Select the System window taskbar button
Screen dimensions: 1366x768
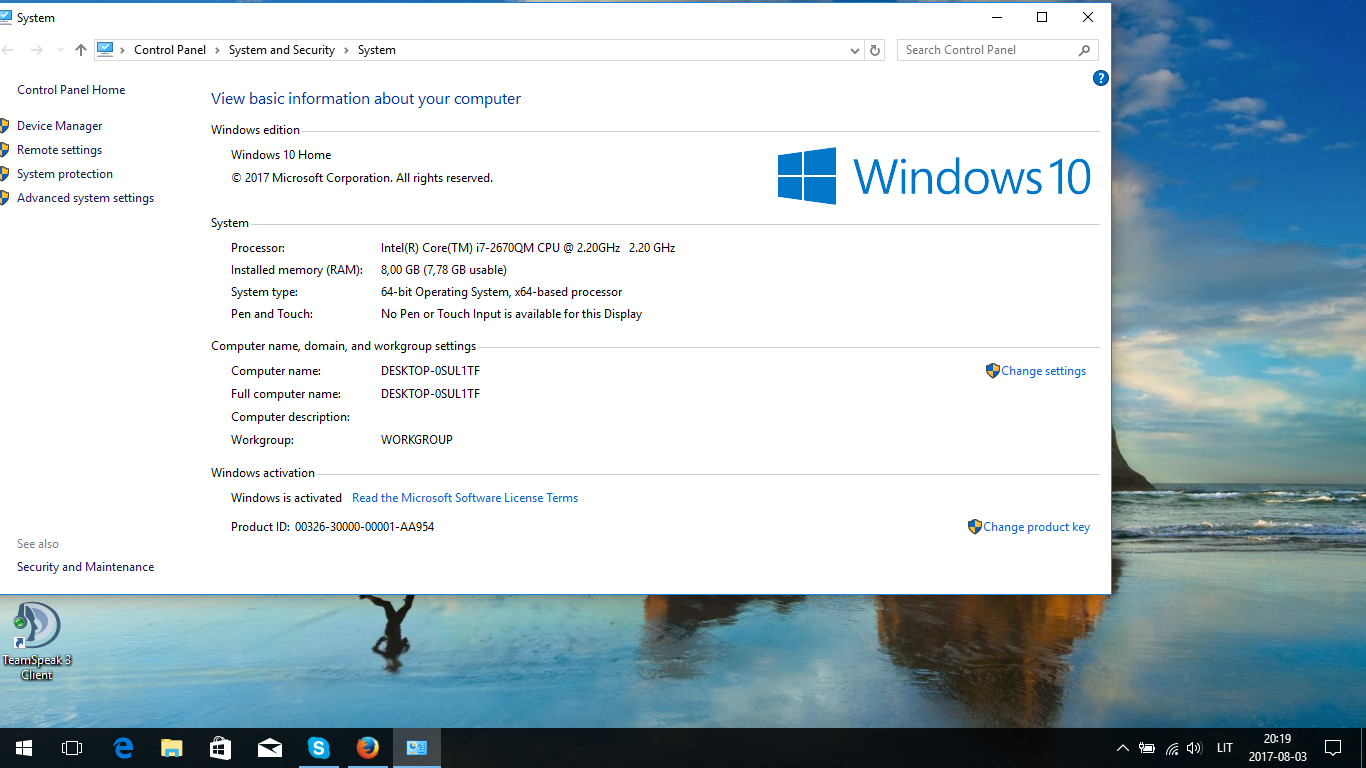417,748
